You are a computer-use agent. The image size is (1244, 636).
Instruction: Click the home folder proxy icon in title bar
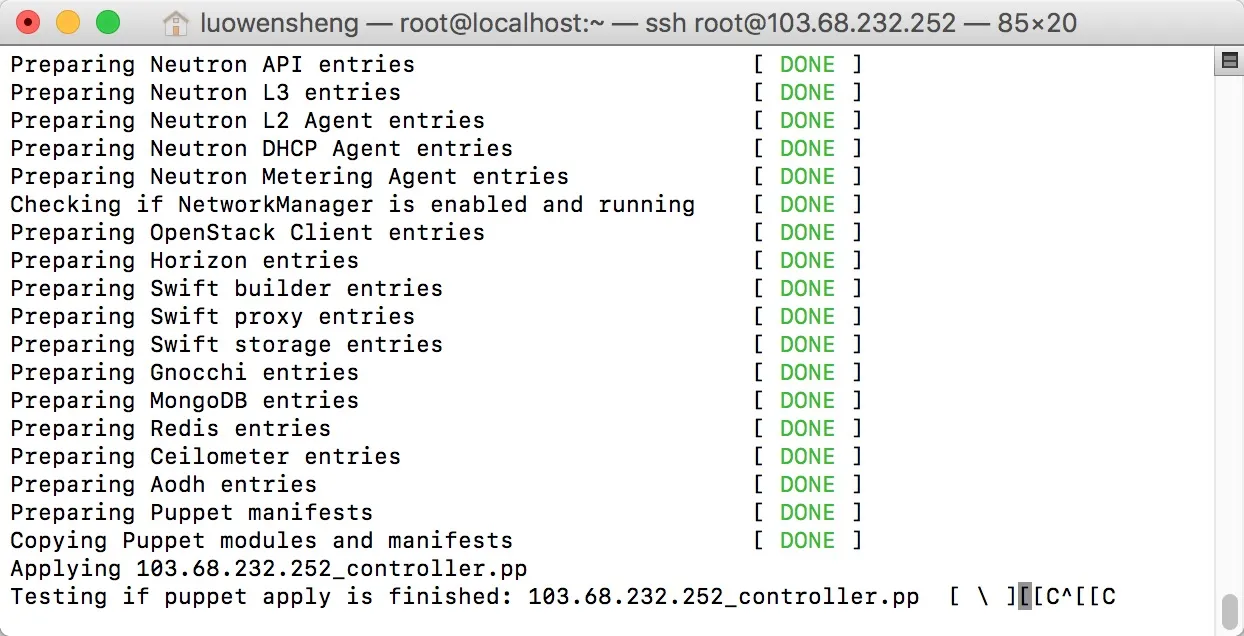click(175, 22)
